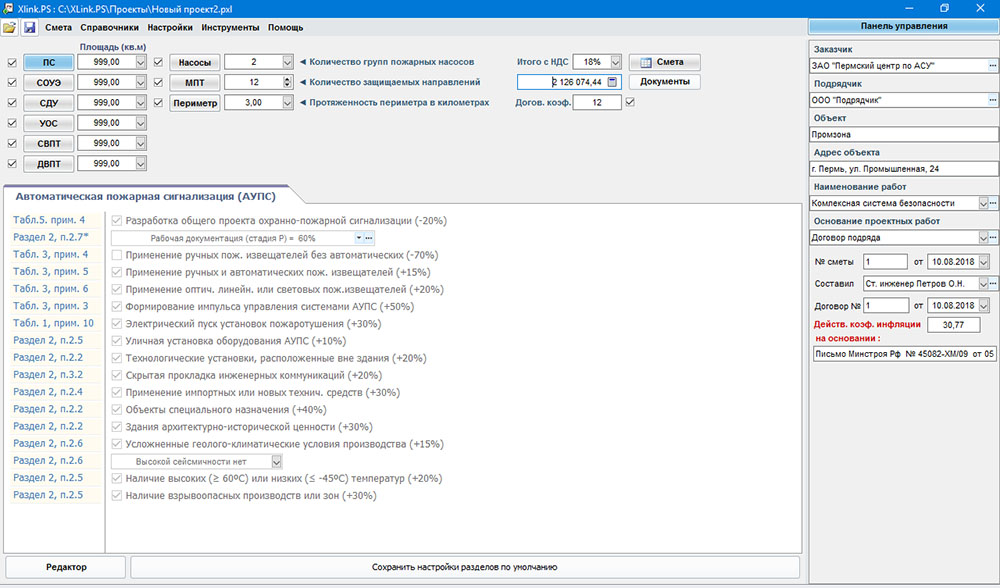Click ellipsis button beside Составил field
Screen dimensions: 1000x588
point(992,284)
